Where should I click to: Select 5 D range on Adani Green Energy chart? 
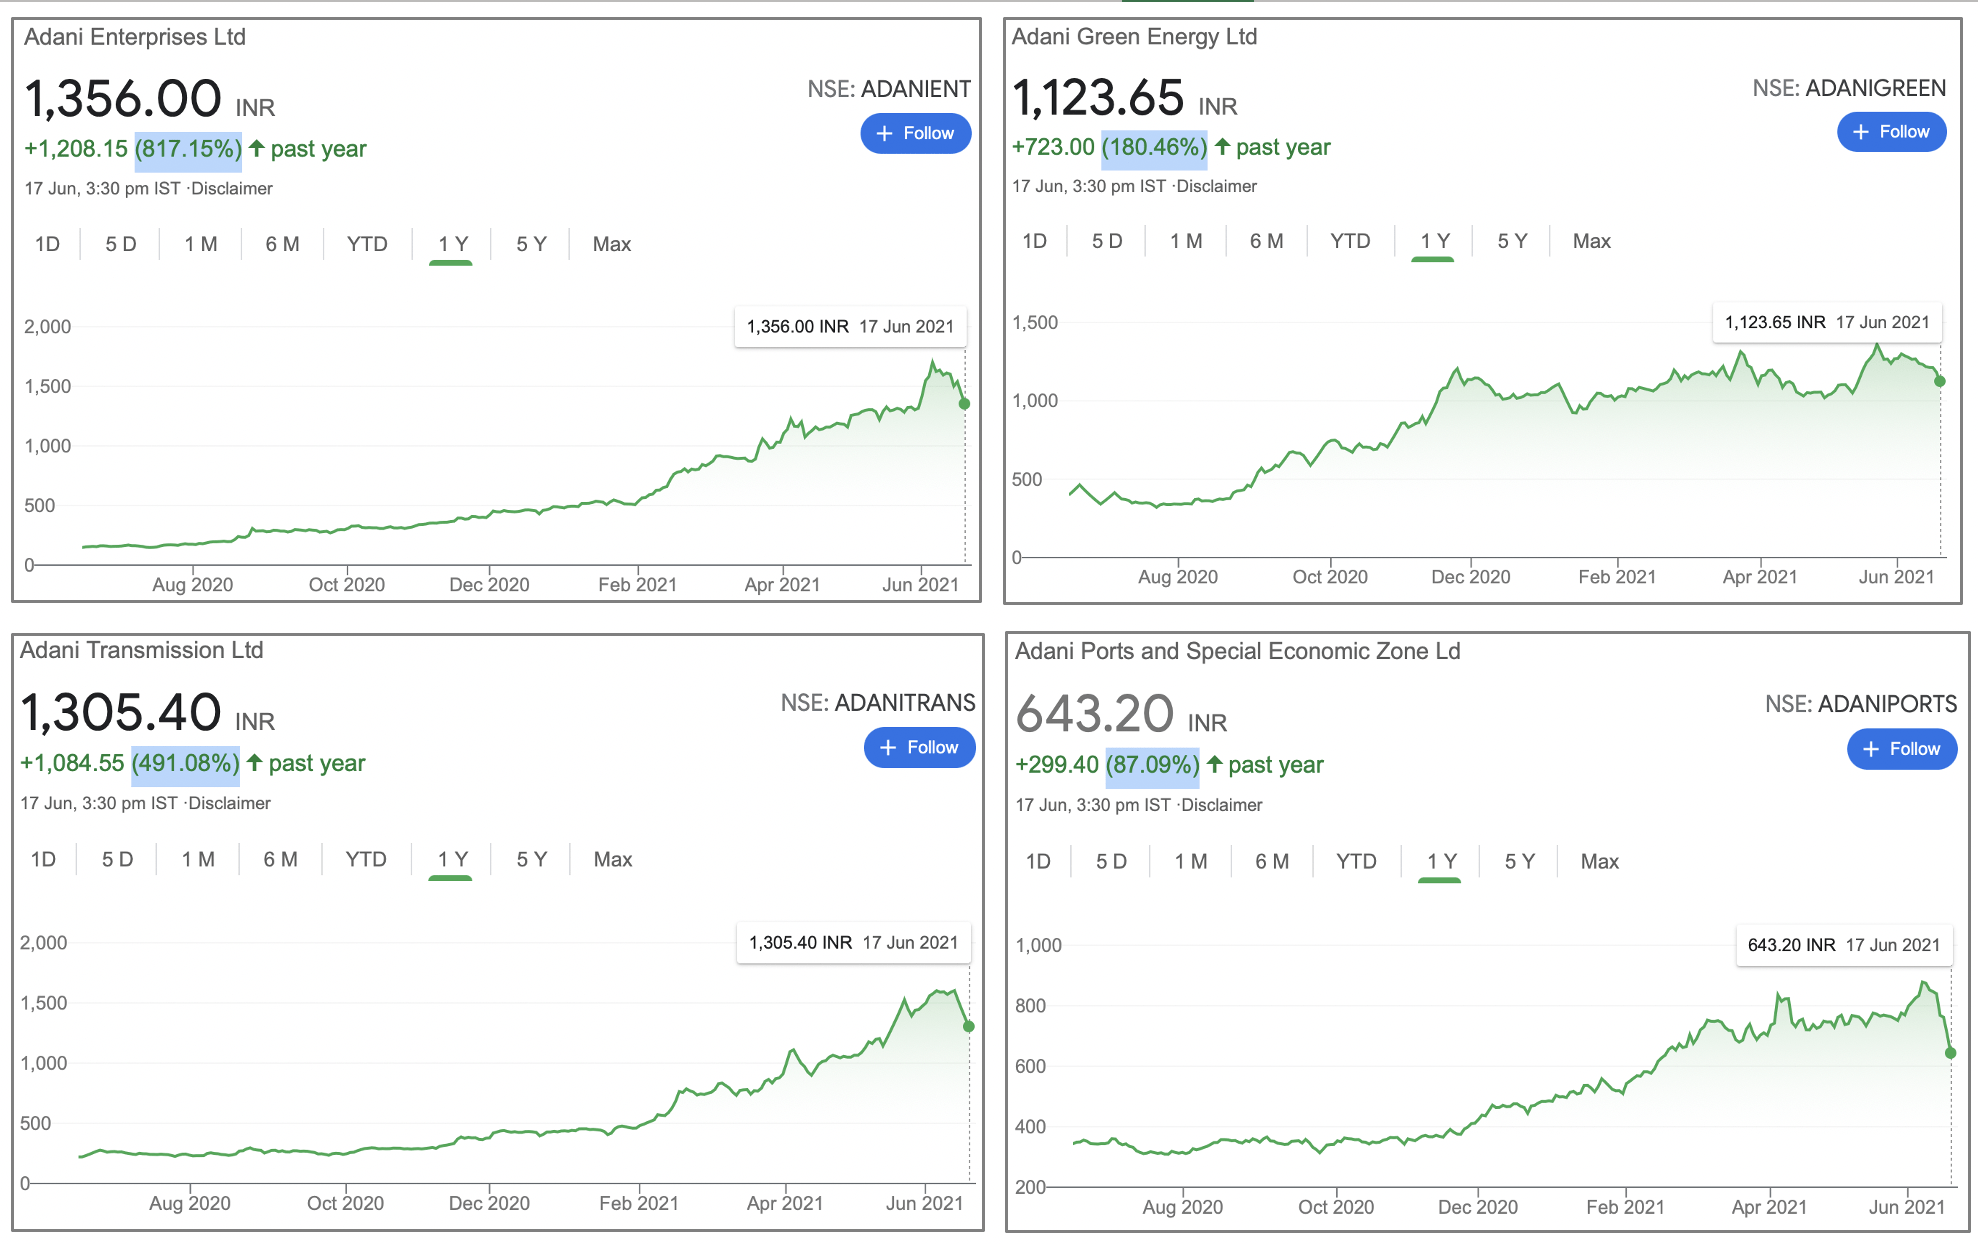[1107, 241]
